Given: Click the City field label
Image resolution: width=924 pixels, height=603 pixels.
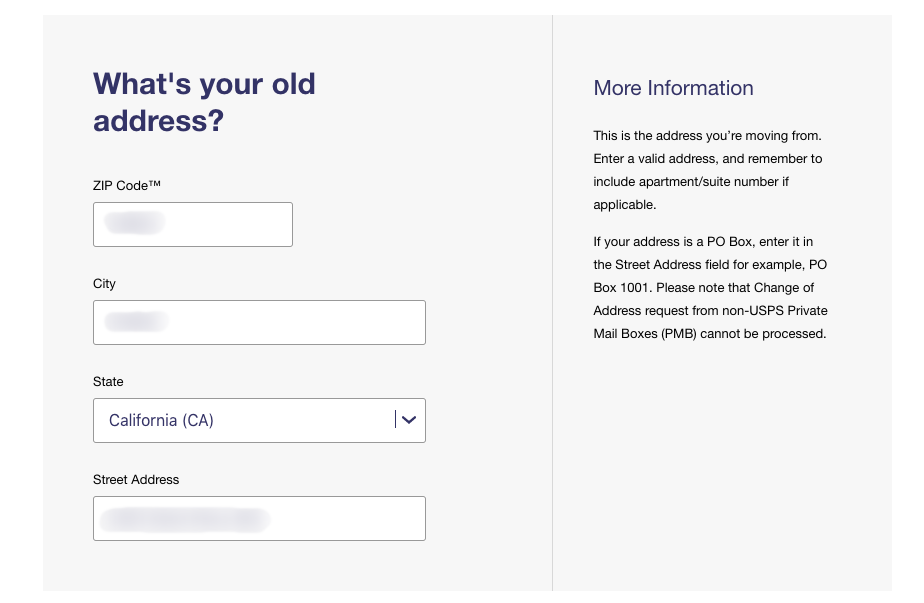Looking at the screenshot, I should [104, 284].
